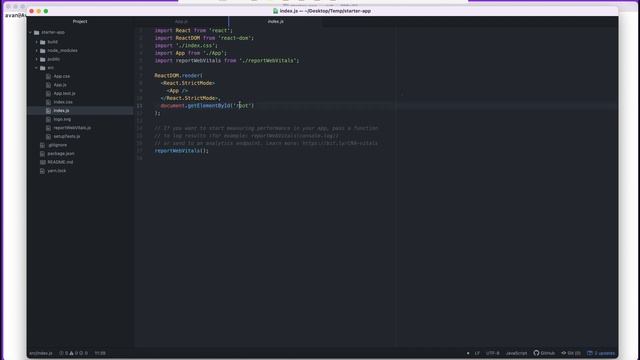Open reportWebVitals.js from the tree

[72, 128]
